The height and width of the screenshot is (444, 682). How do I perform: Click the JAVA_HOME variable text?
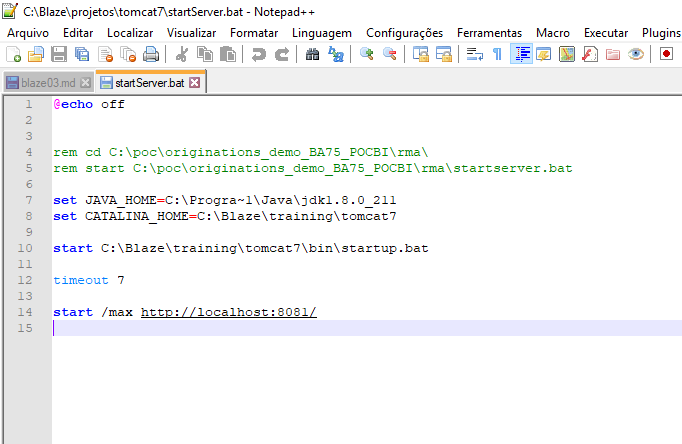point(120,200)
